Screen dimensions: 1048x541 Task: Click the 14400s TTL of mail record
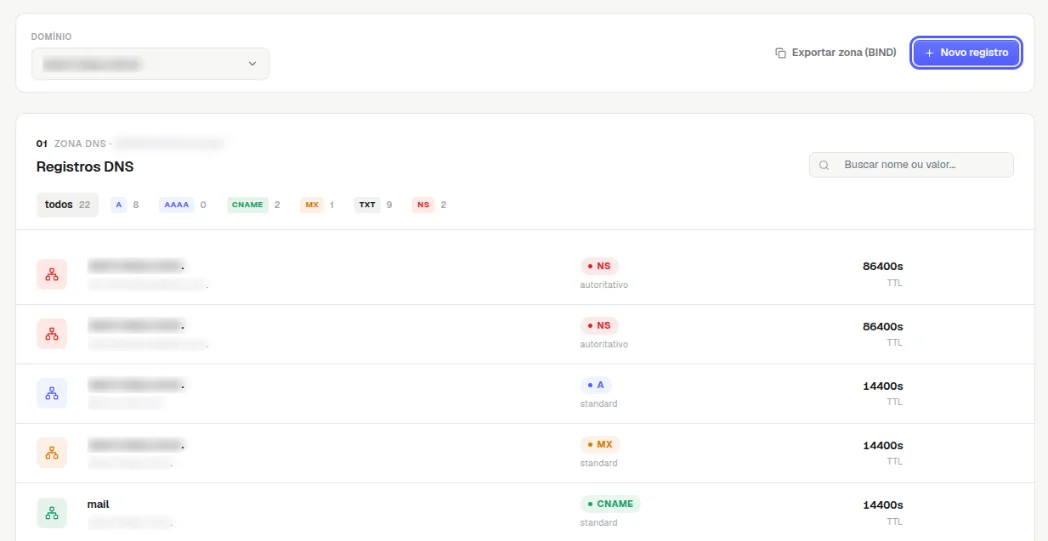pyautogui.click(x=883, y=505)
